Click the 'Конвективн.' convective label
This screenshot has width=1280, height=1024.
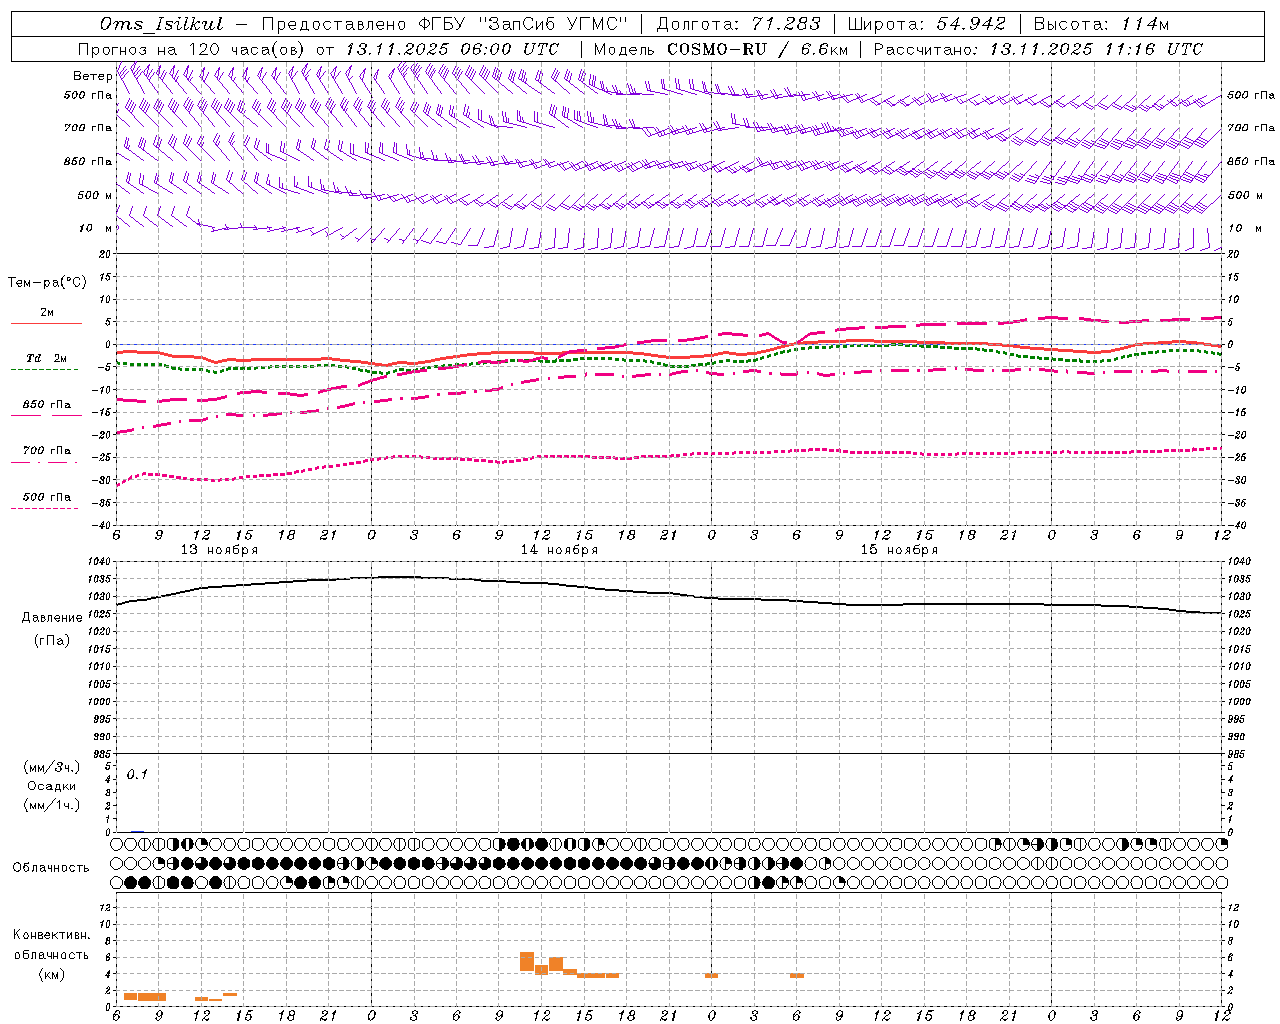52,935
